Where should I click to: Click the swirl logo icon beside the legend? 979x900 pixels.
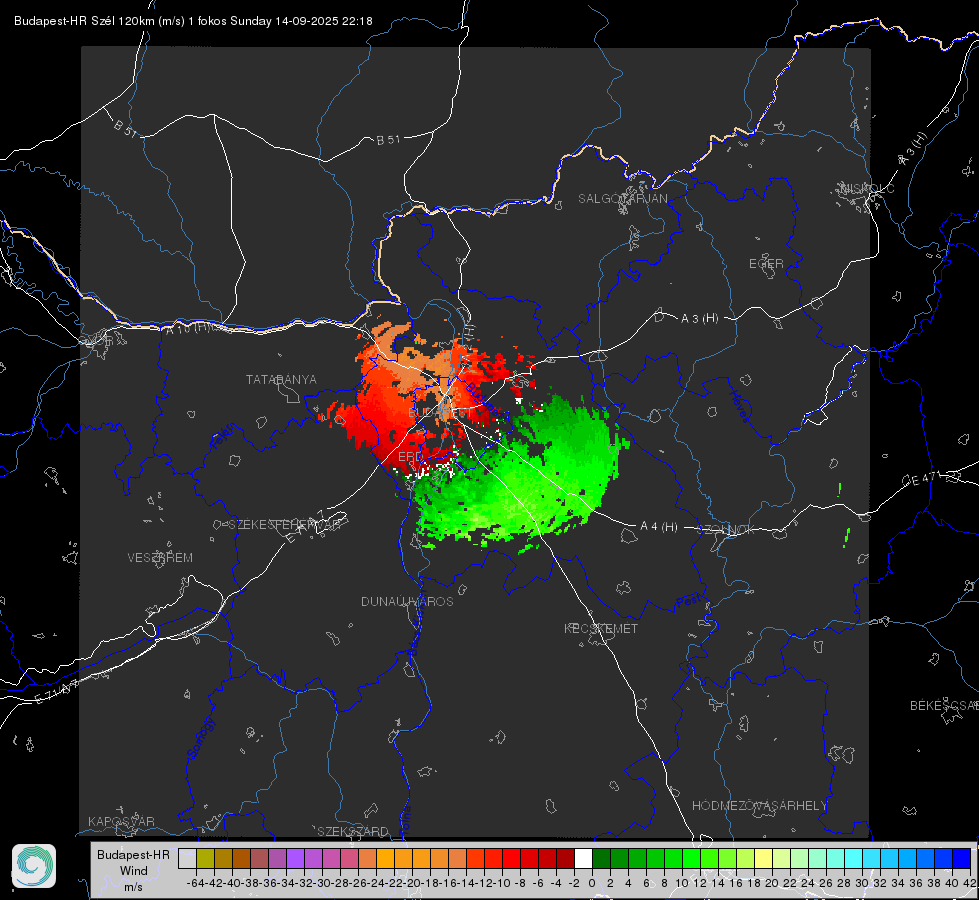pos(34,866)
